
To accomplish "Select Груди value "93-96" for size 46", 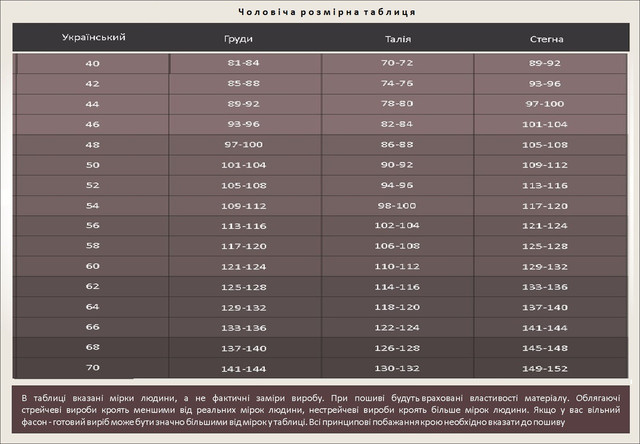I will click(x=244, y=124).
